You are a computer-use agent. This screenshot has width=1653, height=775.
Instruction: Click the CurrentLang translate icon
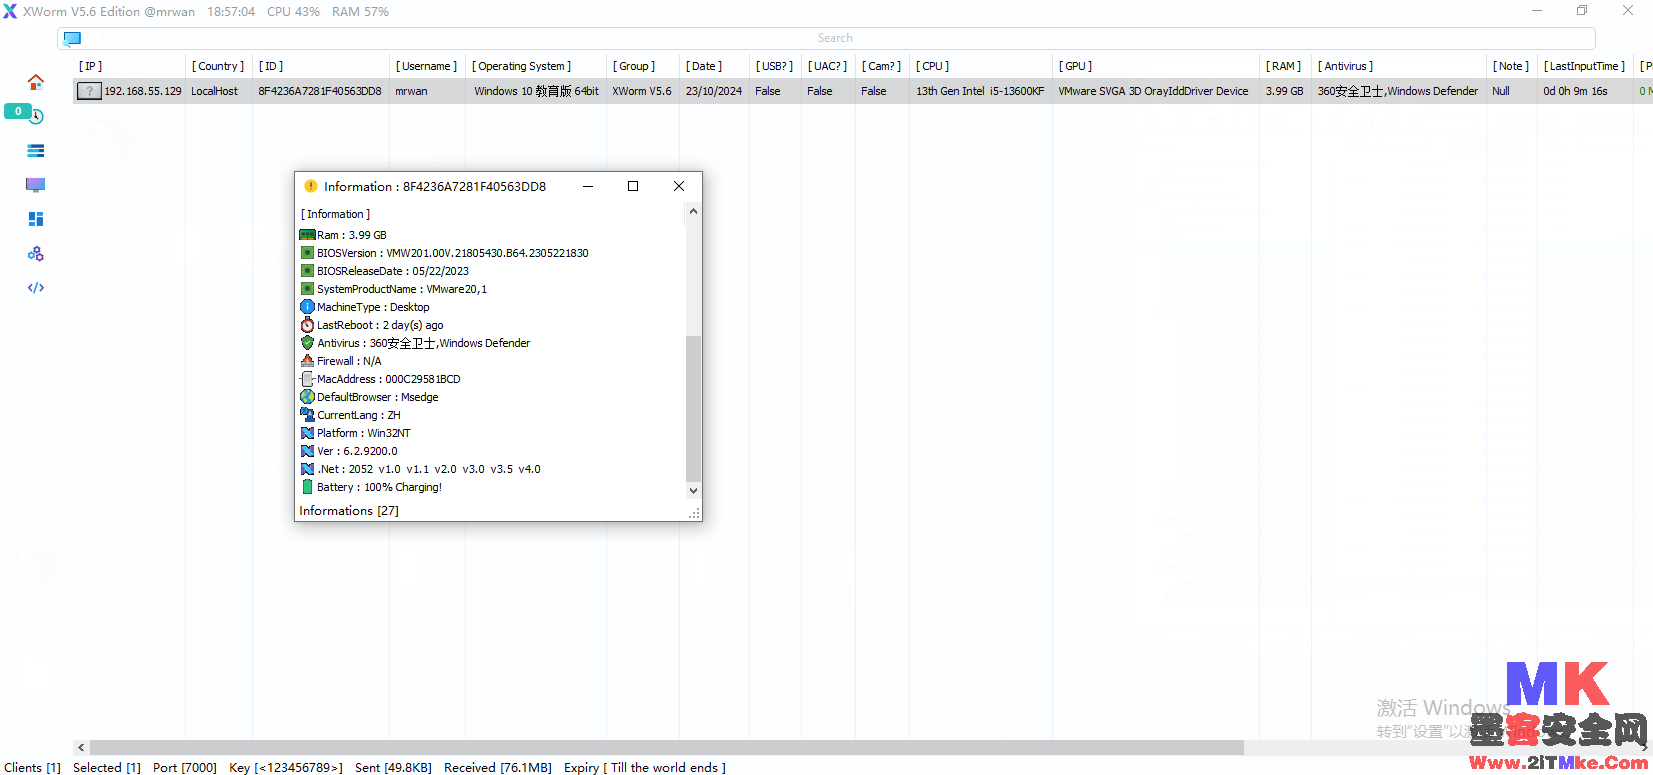click(x=308, y=415)
